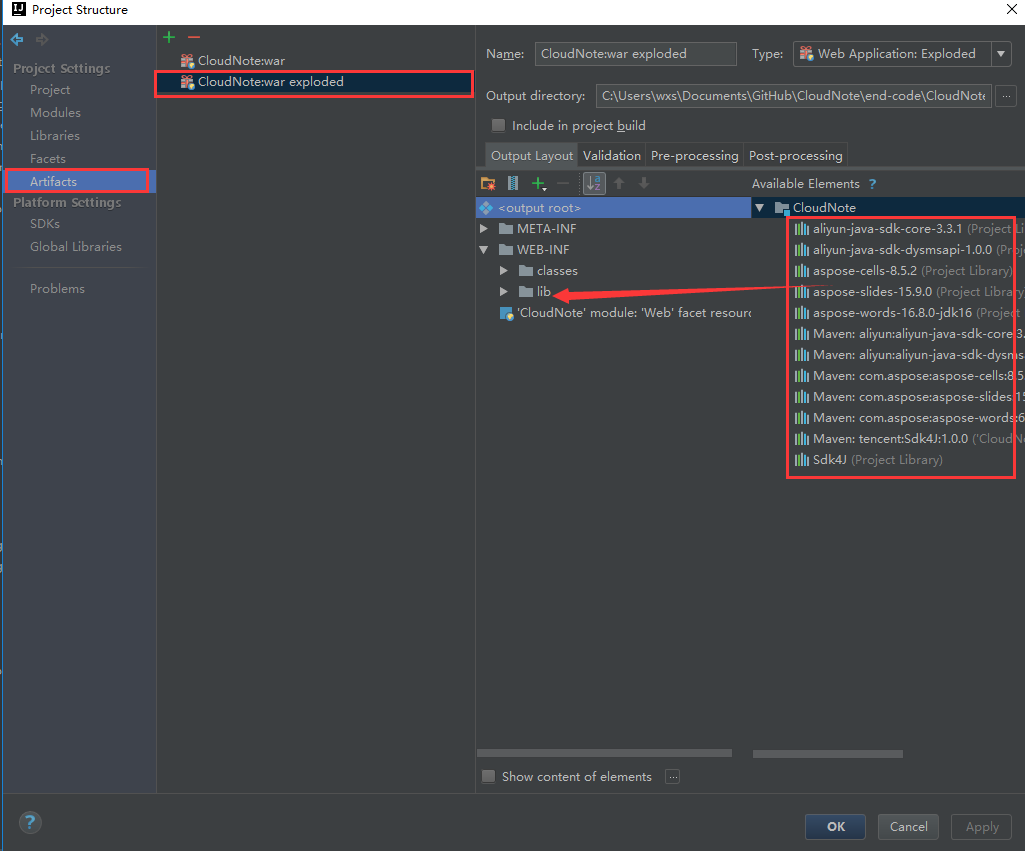Click remove element minus in layout toolbar

pyautogui.click(x=563, y=184)
